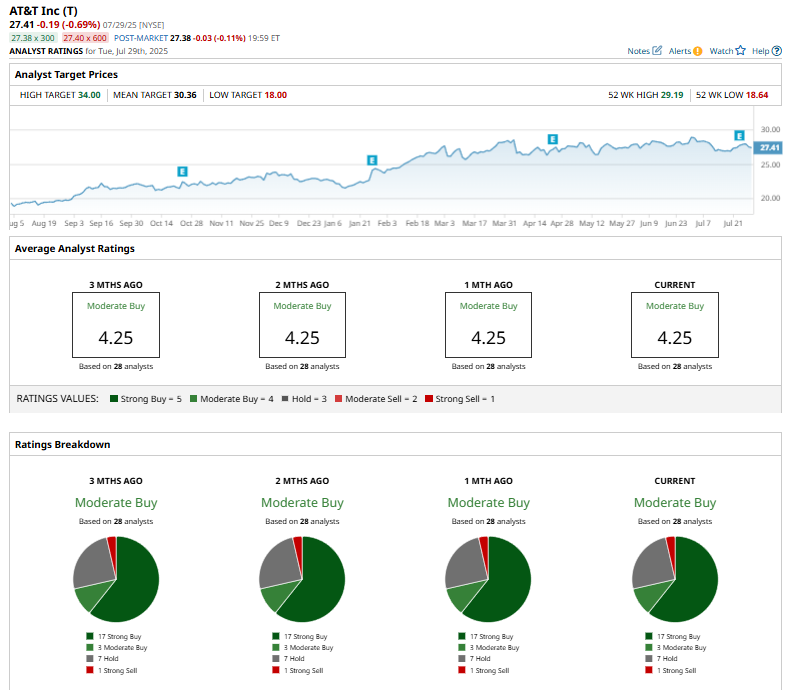Click the Moderate Buy = 4 green swatch
This screenshot has width=802, height=690.
coord(193,398)
